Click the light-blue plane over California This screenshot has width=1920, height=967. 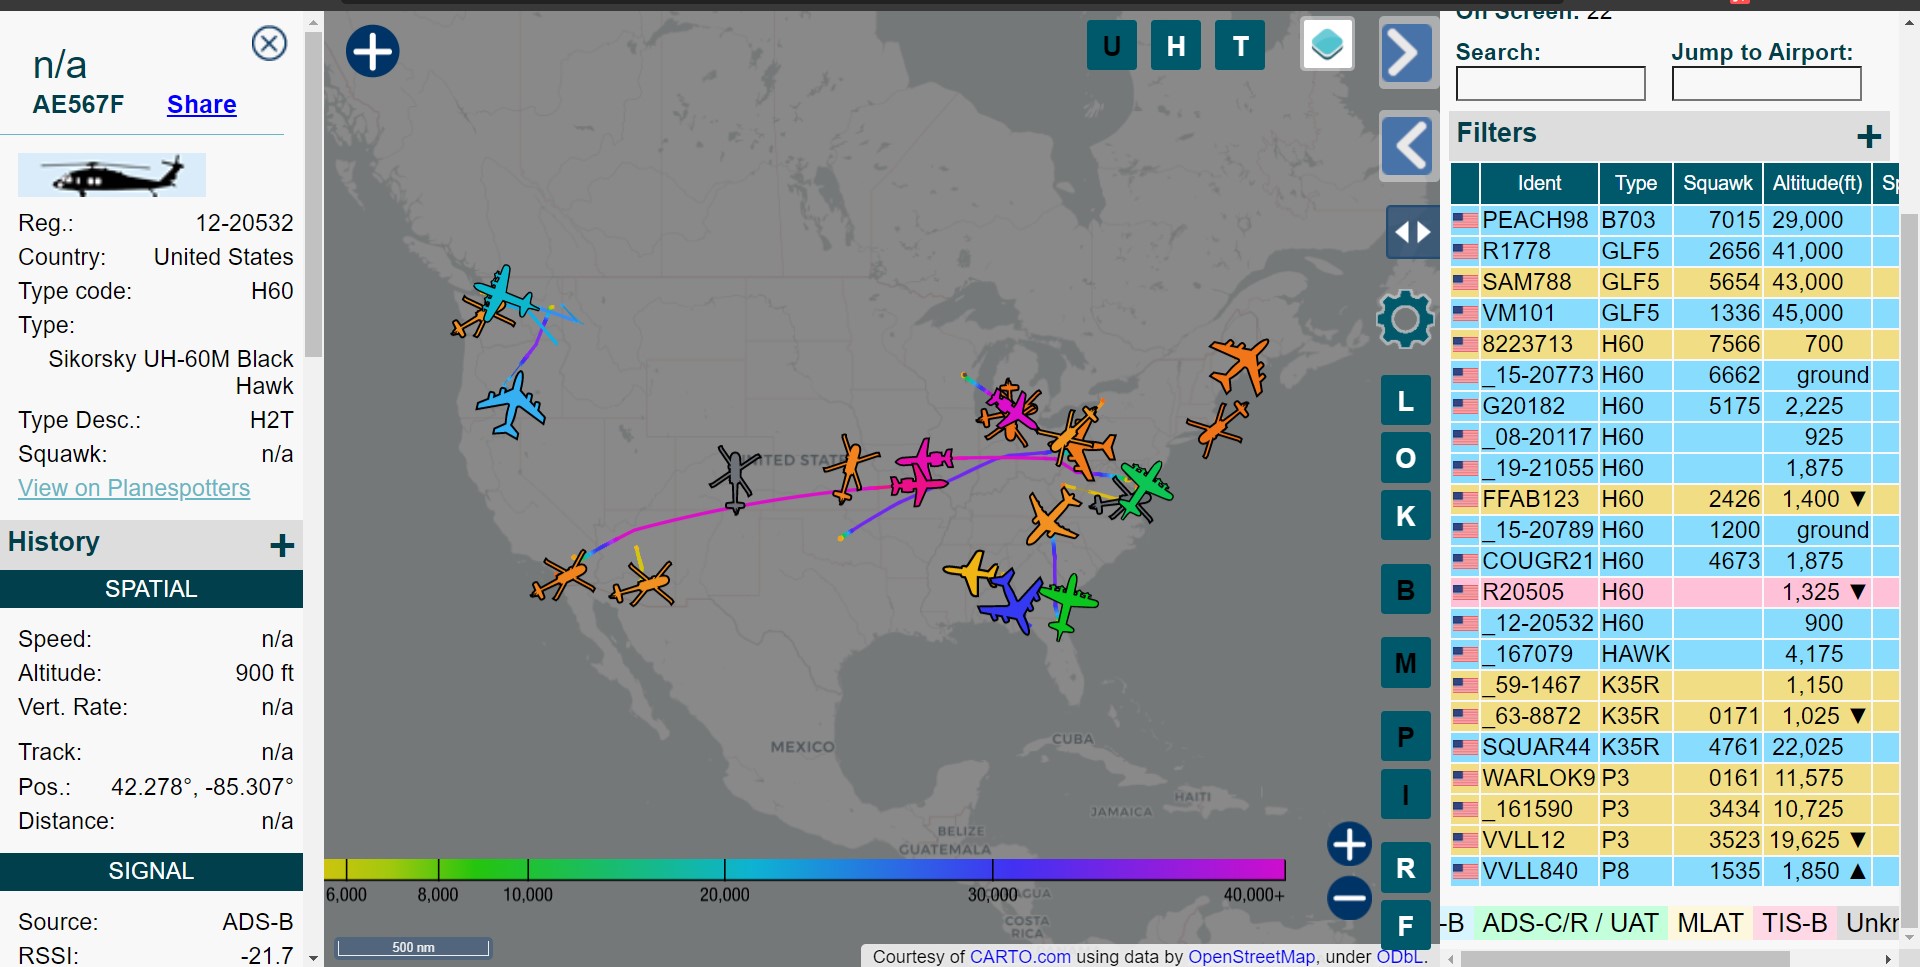512,406
